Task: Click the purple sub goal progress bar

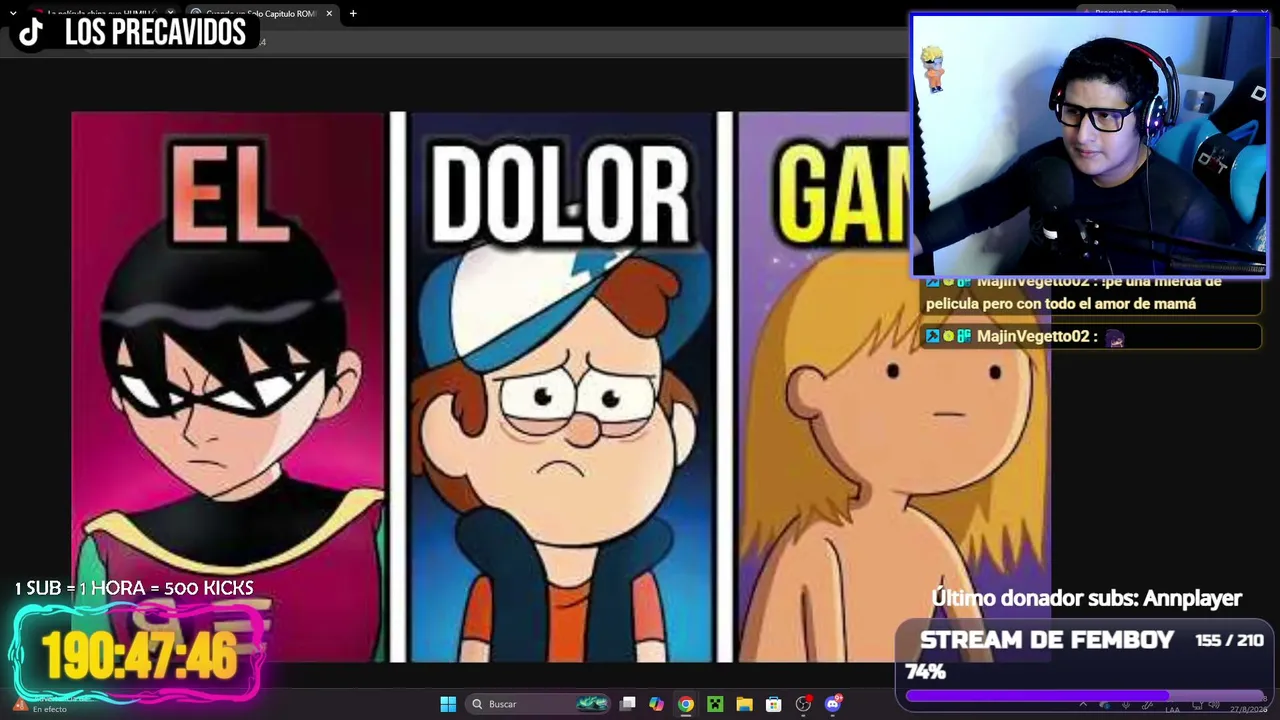Action: tap(1084, 694)
